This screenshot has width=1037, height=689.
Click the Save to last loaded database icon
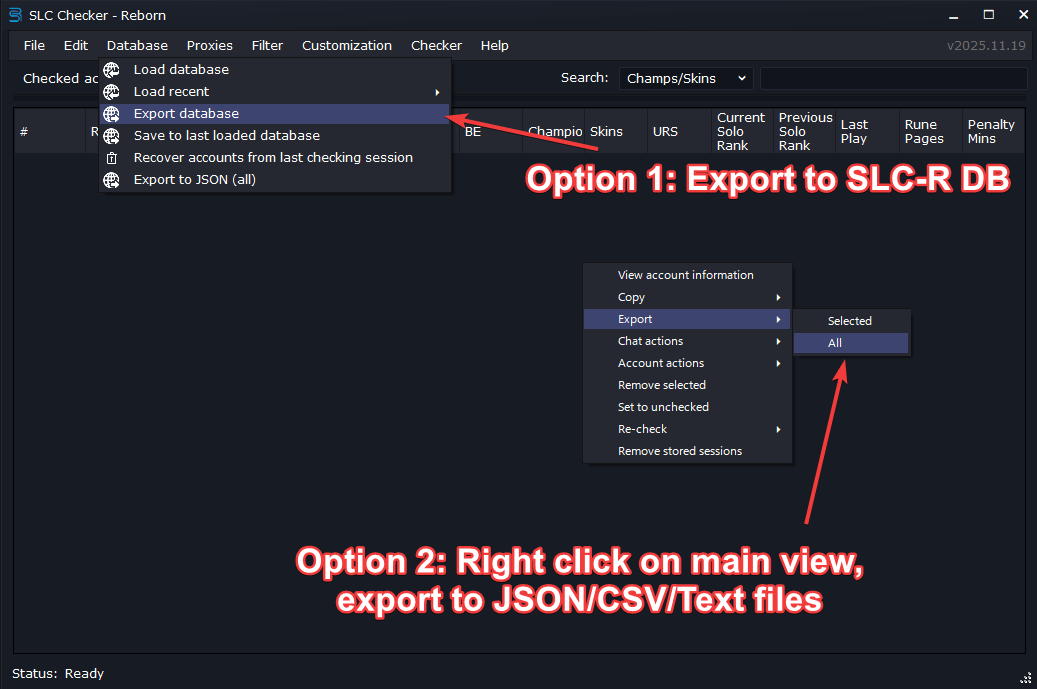click(x=112, y=136)
